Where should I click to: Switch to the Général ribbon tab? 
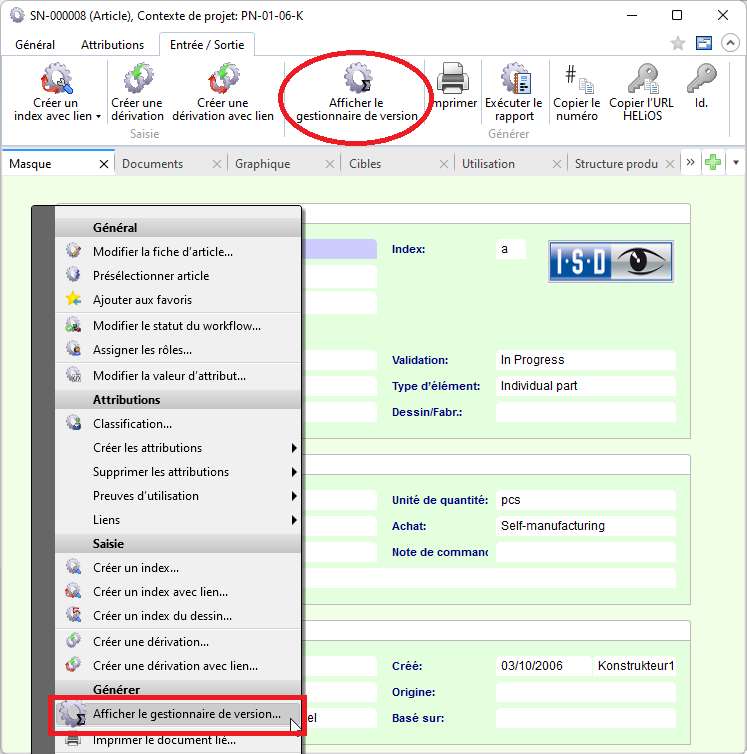click(x=35, y=45)
